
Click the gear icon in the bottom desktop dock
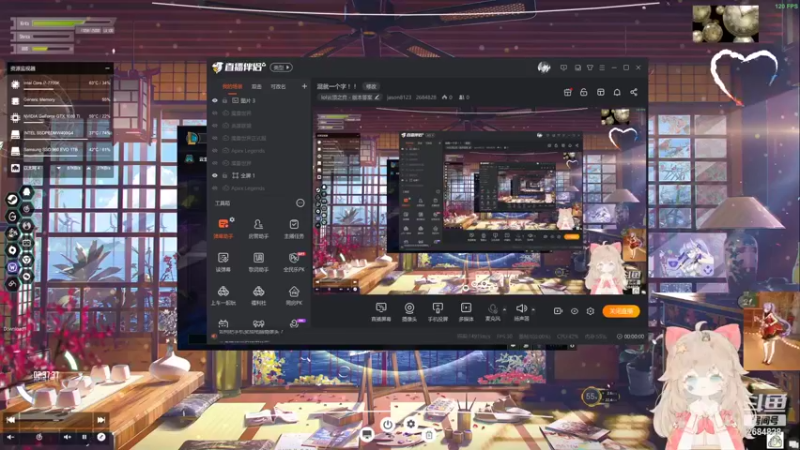coord(411,424)
